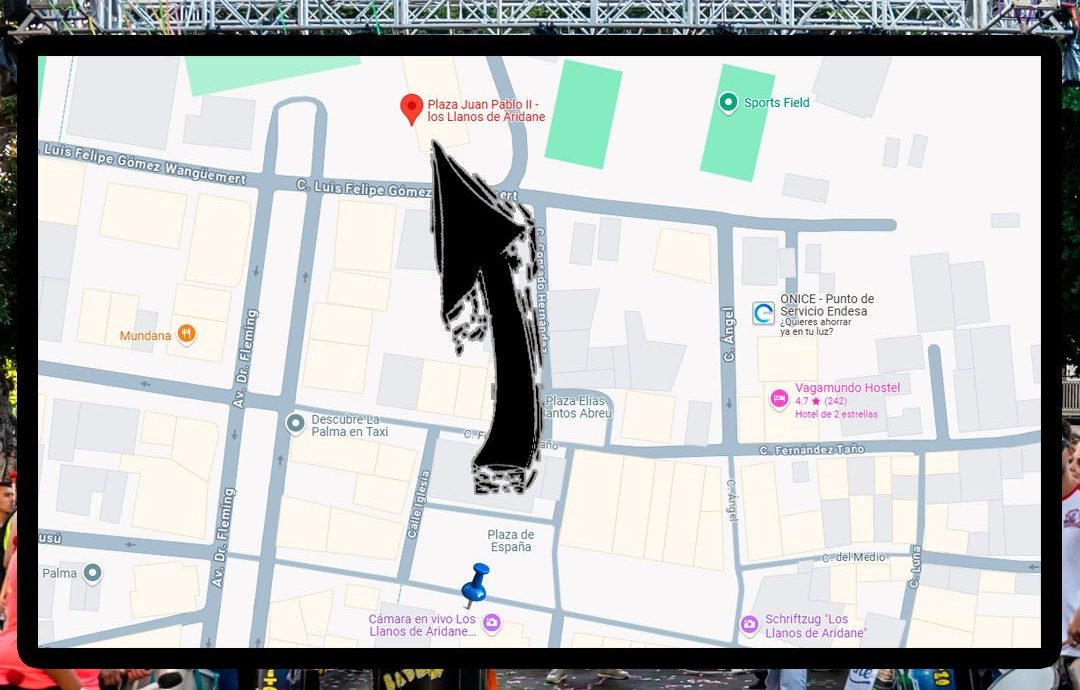Click the Cámara en vivo camera icon
1080x690 pixels.
[491, 624]
